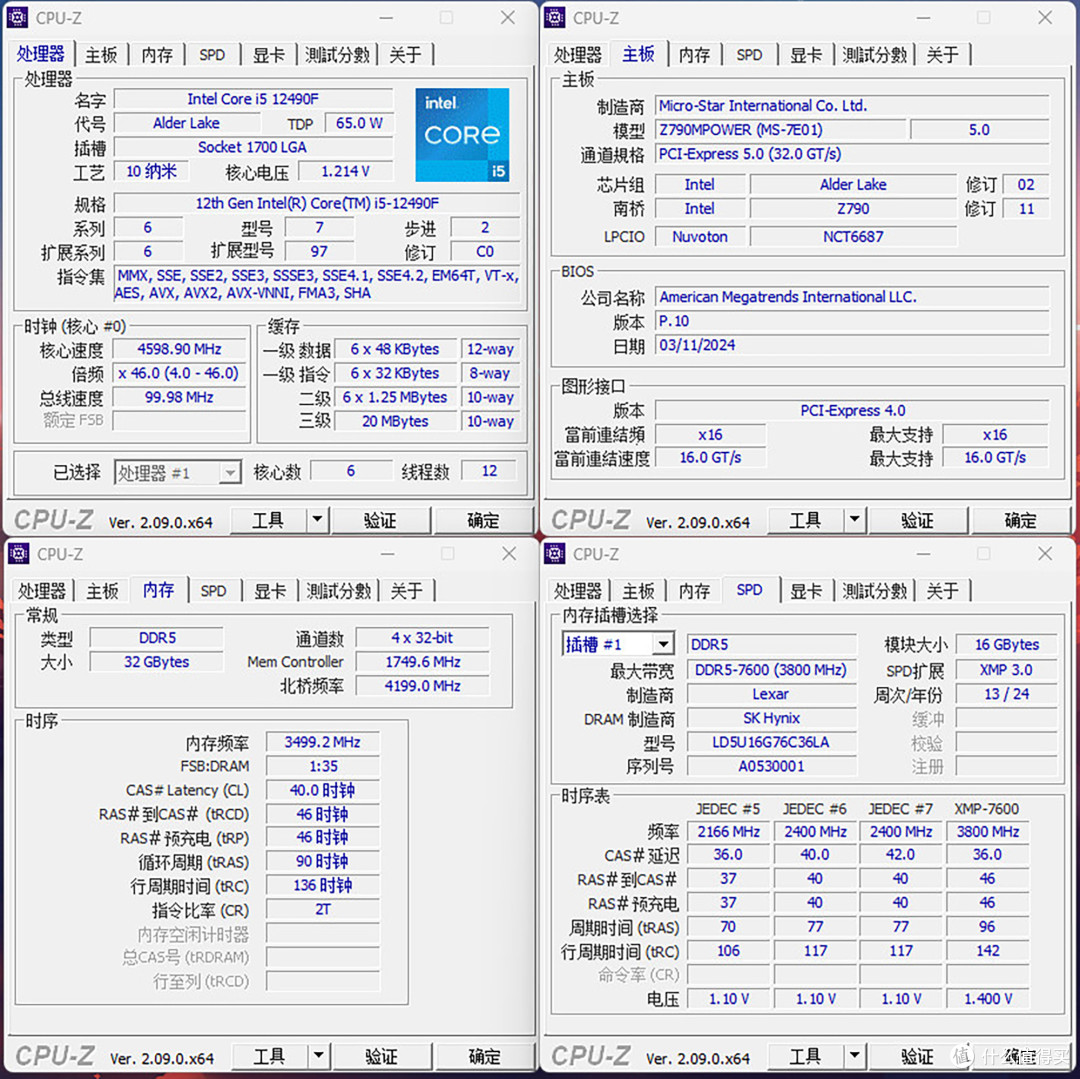1080x1079 pixels.
Task: Switch to the 内存 tab in the motherboard window
Action: pyautogui.click(x=694, y=54)
